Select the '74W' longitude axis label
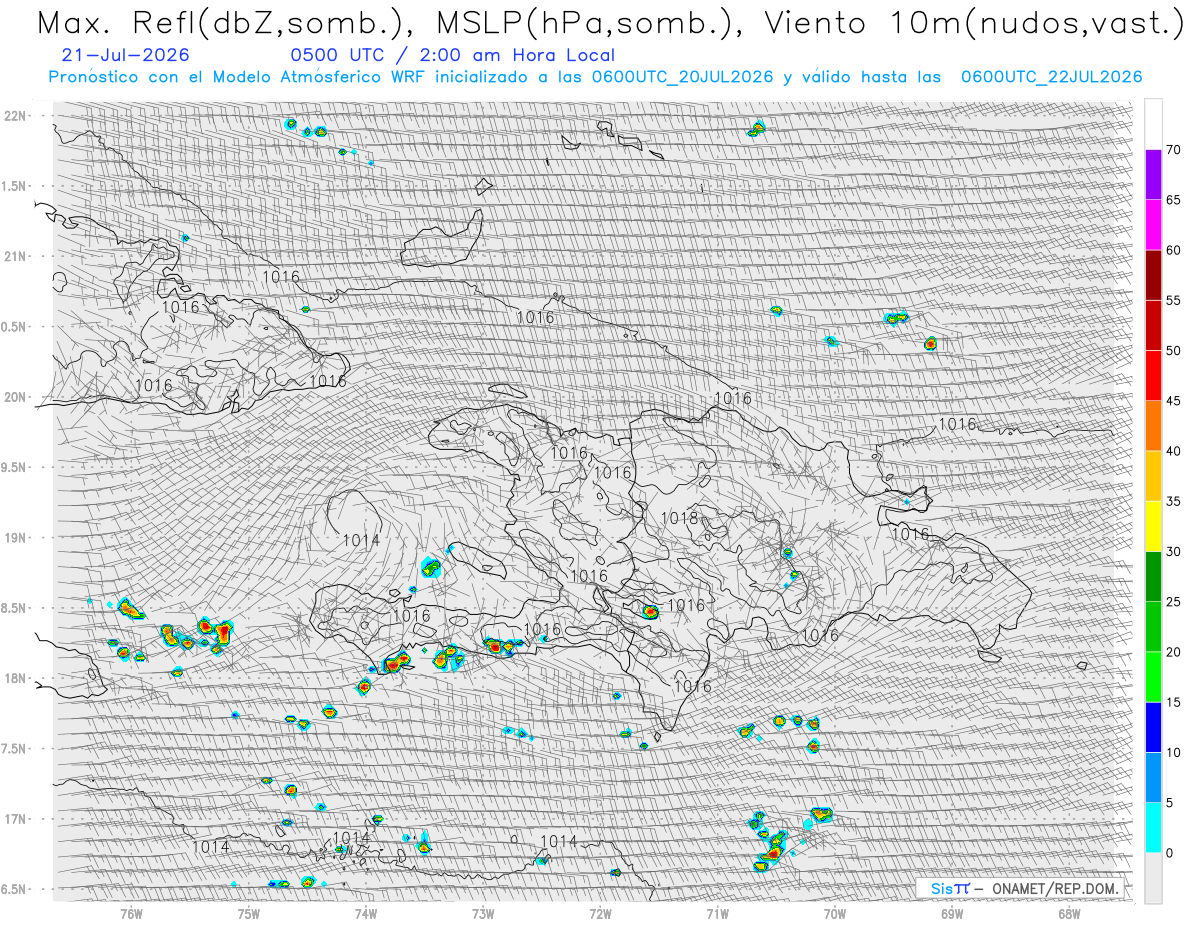Image resolution: width=1200 pixels, height=927 pixels. tap(366, 913)
